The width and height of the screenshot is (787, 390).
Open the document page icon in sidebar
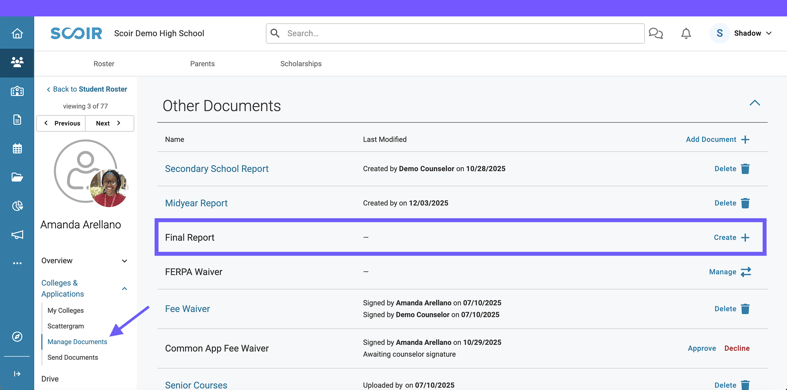click(x=17, y=119)
